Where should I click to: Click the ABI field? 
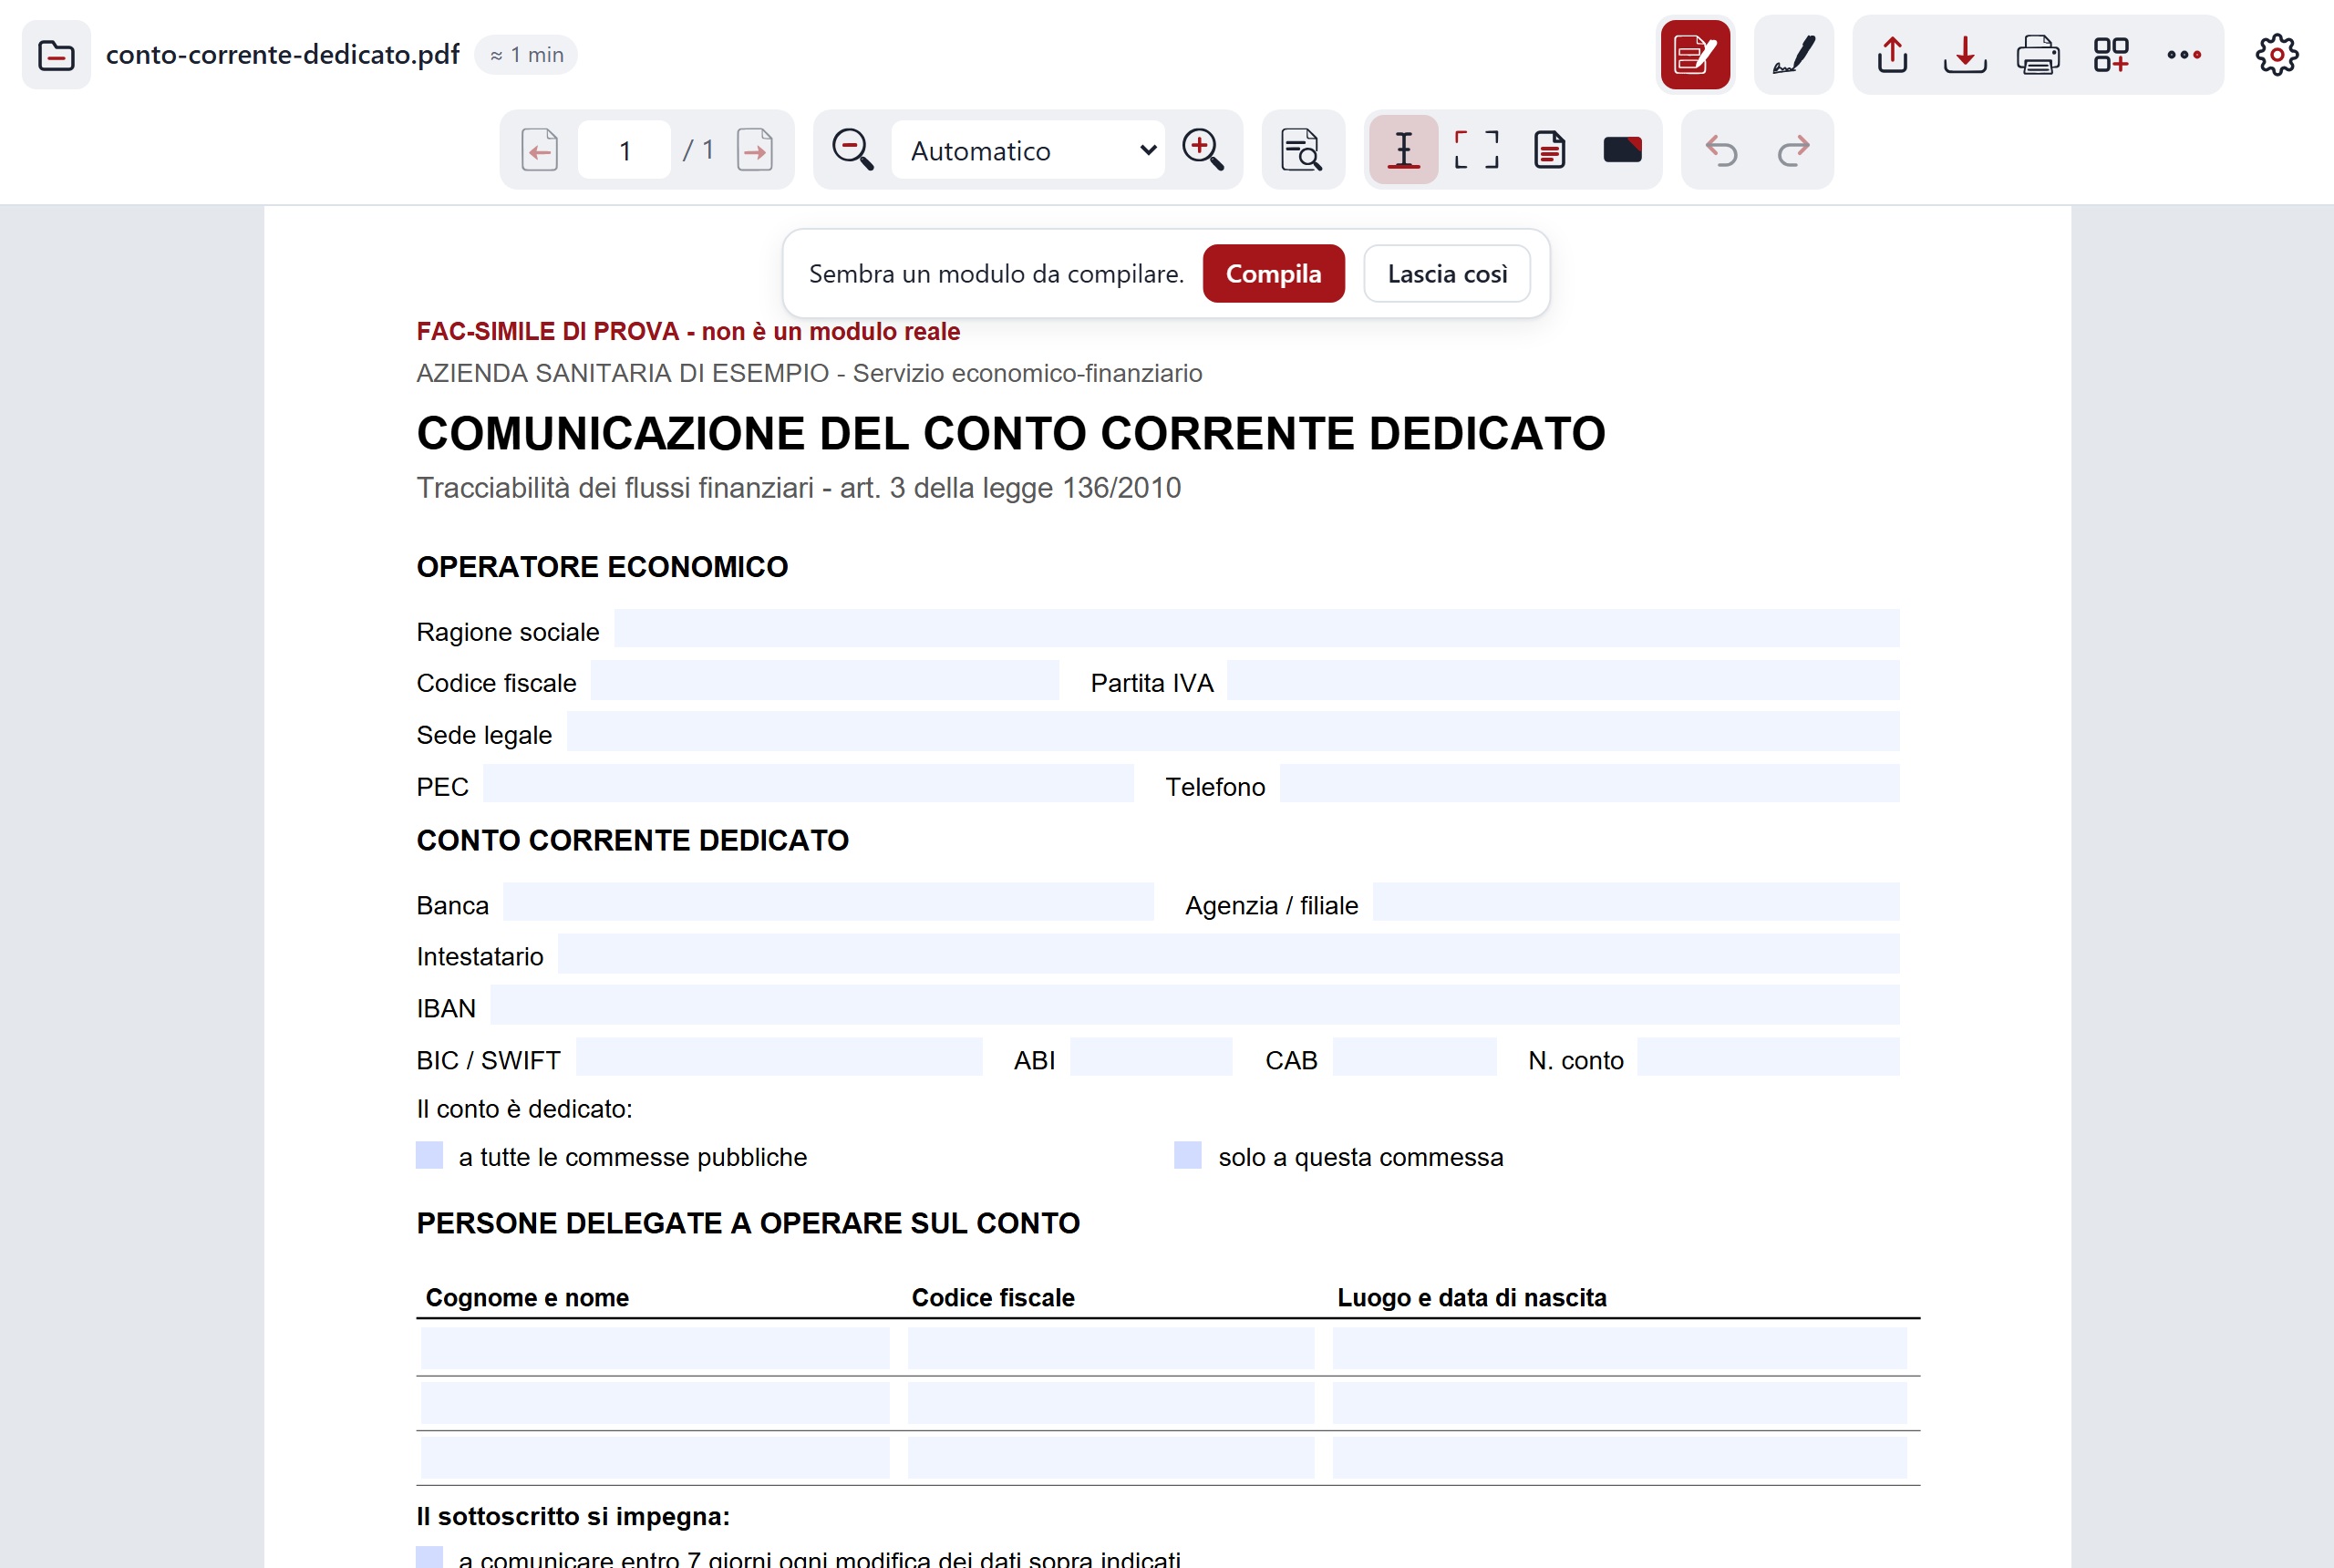1151,1057
